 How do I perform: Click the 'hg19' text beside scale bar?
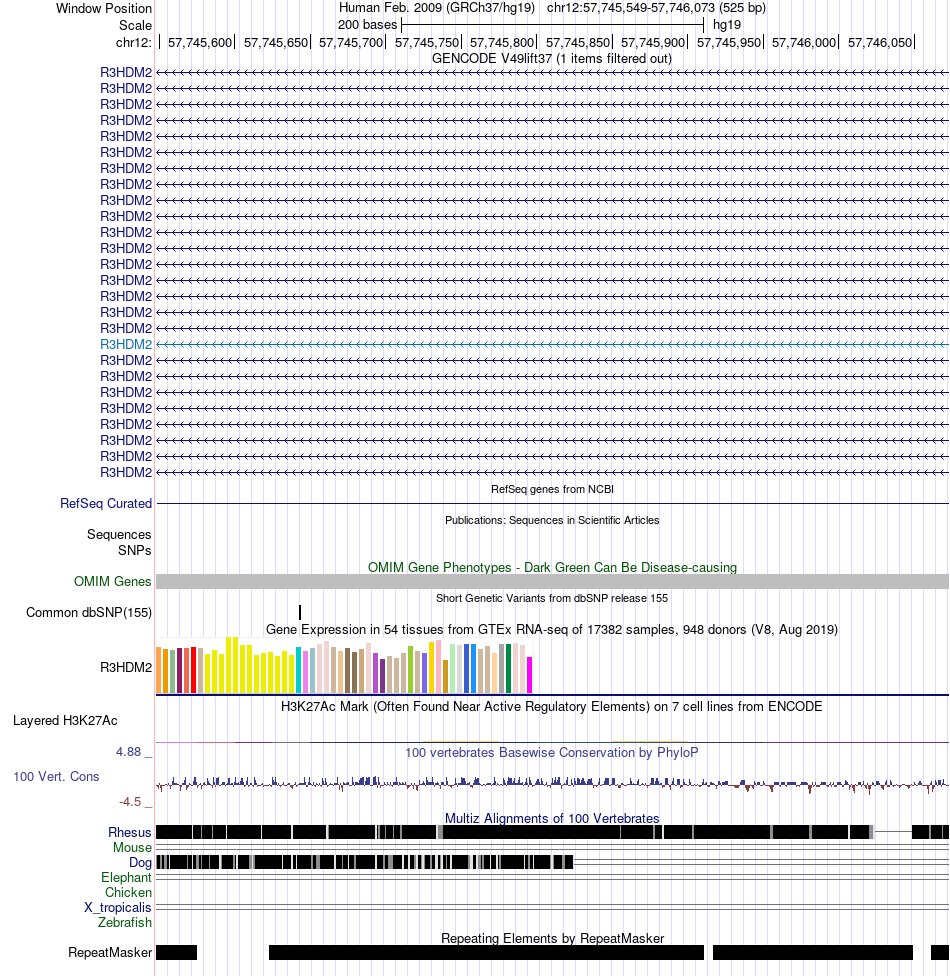click(727, 25)
